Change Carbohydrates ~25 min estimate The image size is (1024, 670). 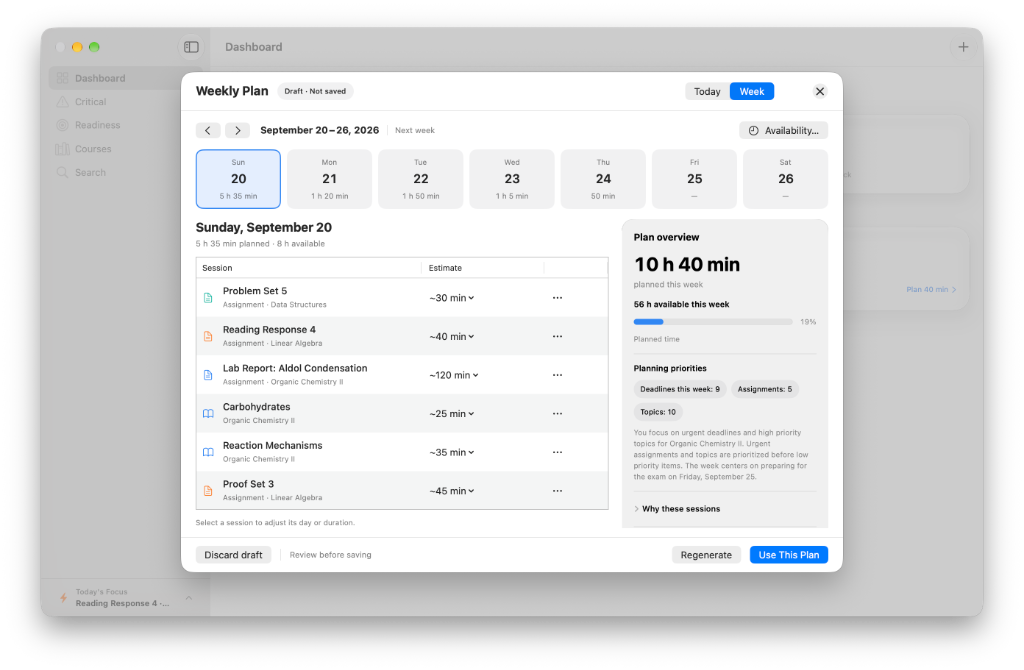click(452, 413)
